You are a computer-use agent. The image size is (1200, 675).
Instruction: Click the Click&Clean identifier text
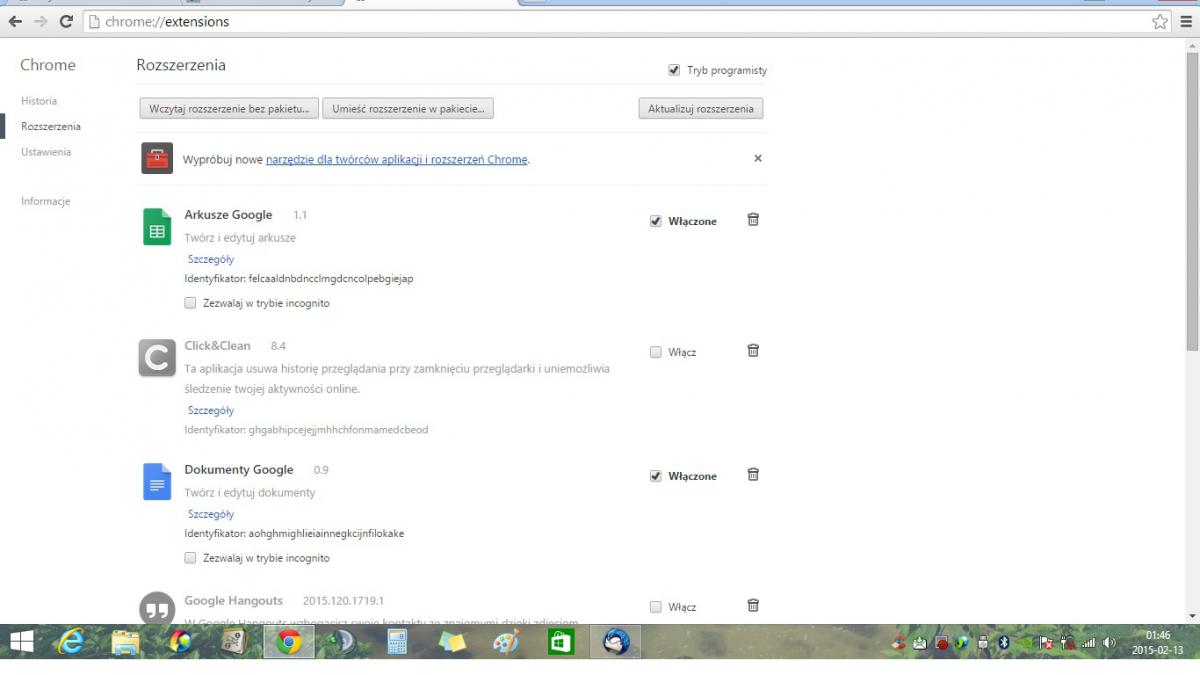click(x=306, y=430)
